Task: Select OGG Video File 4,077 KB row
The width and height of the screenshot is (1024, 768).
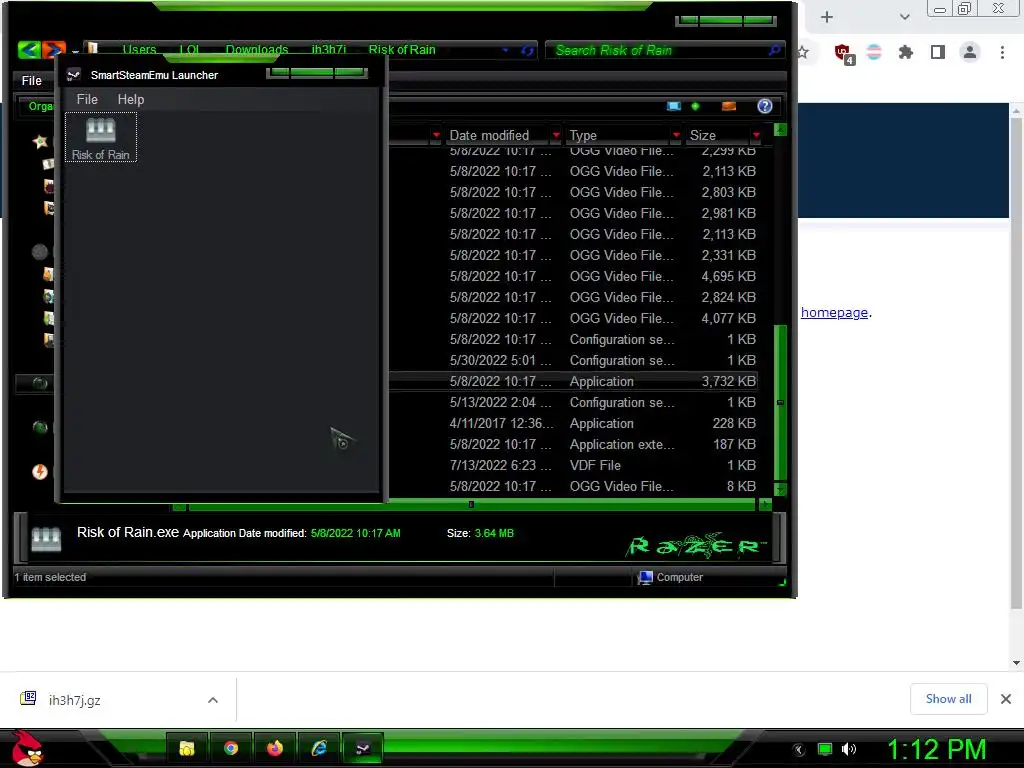Action: (573, 318)
